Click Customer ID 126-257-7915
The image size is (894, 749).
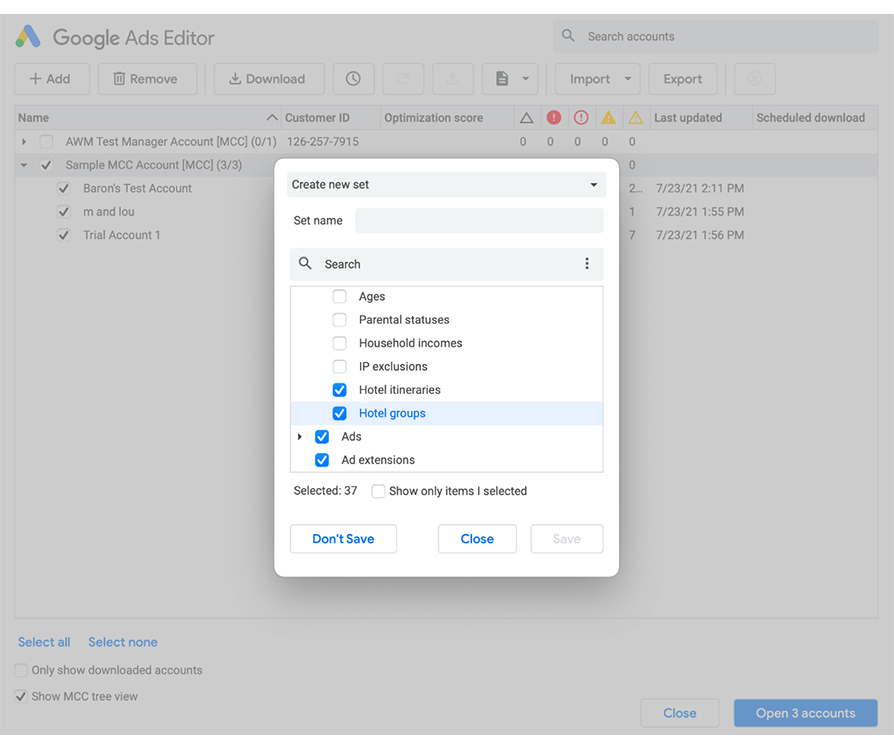coord(323,141)
